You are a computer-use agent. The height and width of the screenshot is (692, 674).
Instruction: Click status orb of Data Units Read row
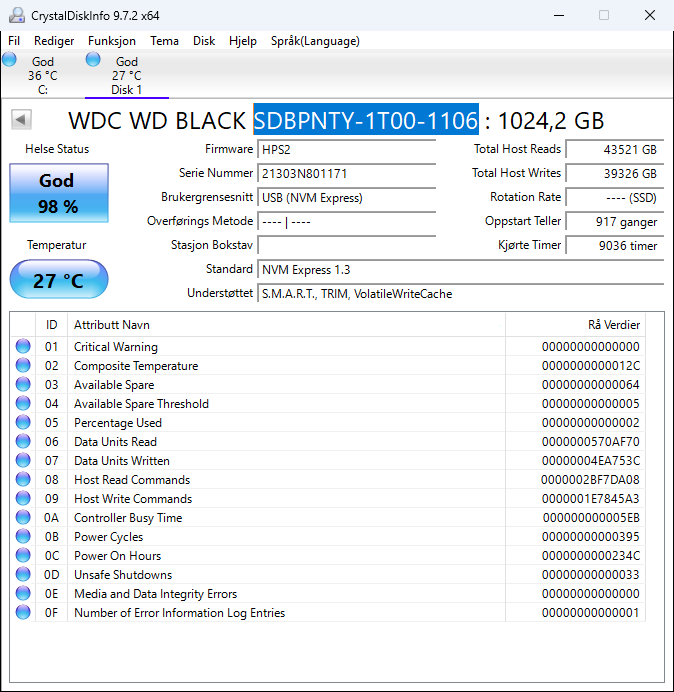tap(23, 441)
